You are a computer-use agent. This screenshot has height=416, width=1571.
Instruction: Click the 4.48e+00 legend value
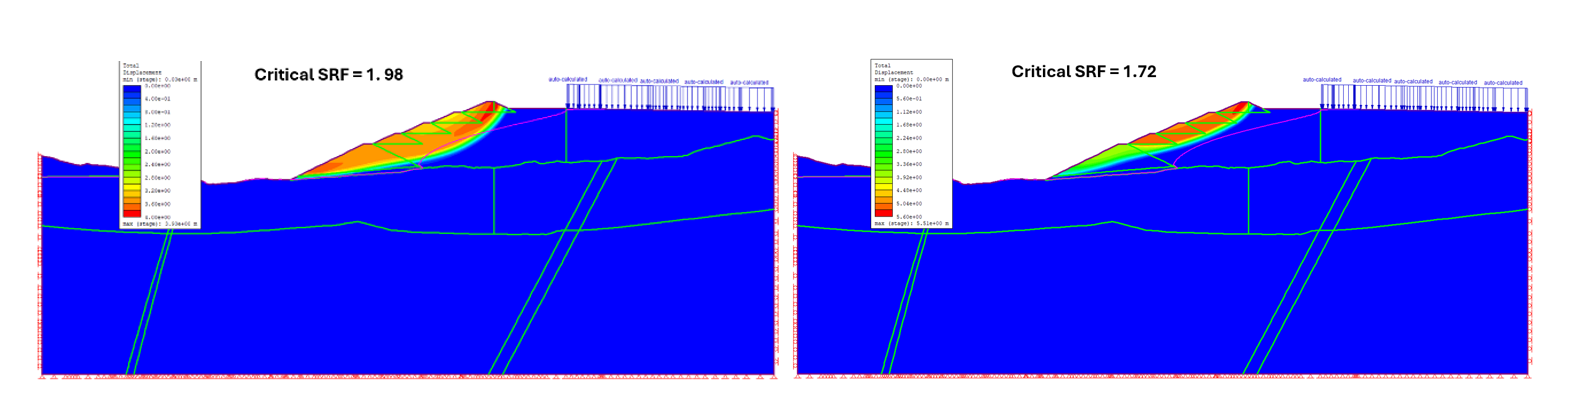pyautogui.click(x=909, y=190)
